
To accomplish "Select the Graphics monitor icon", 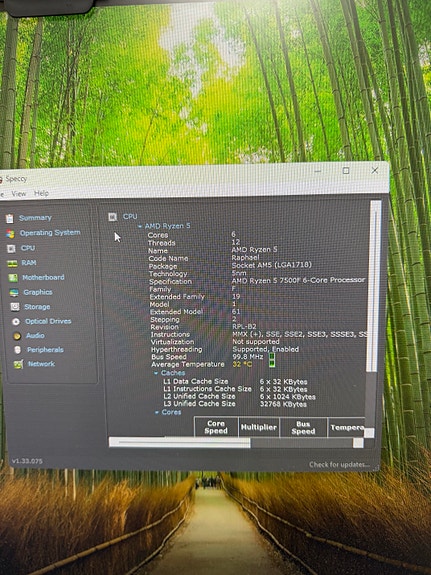I will coord(14,293).
